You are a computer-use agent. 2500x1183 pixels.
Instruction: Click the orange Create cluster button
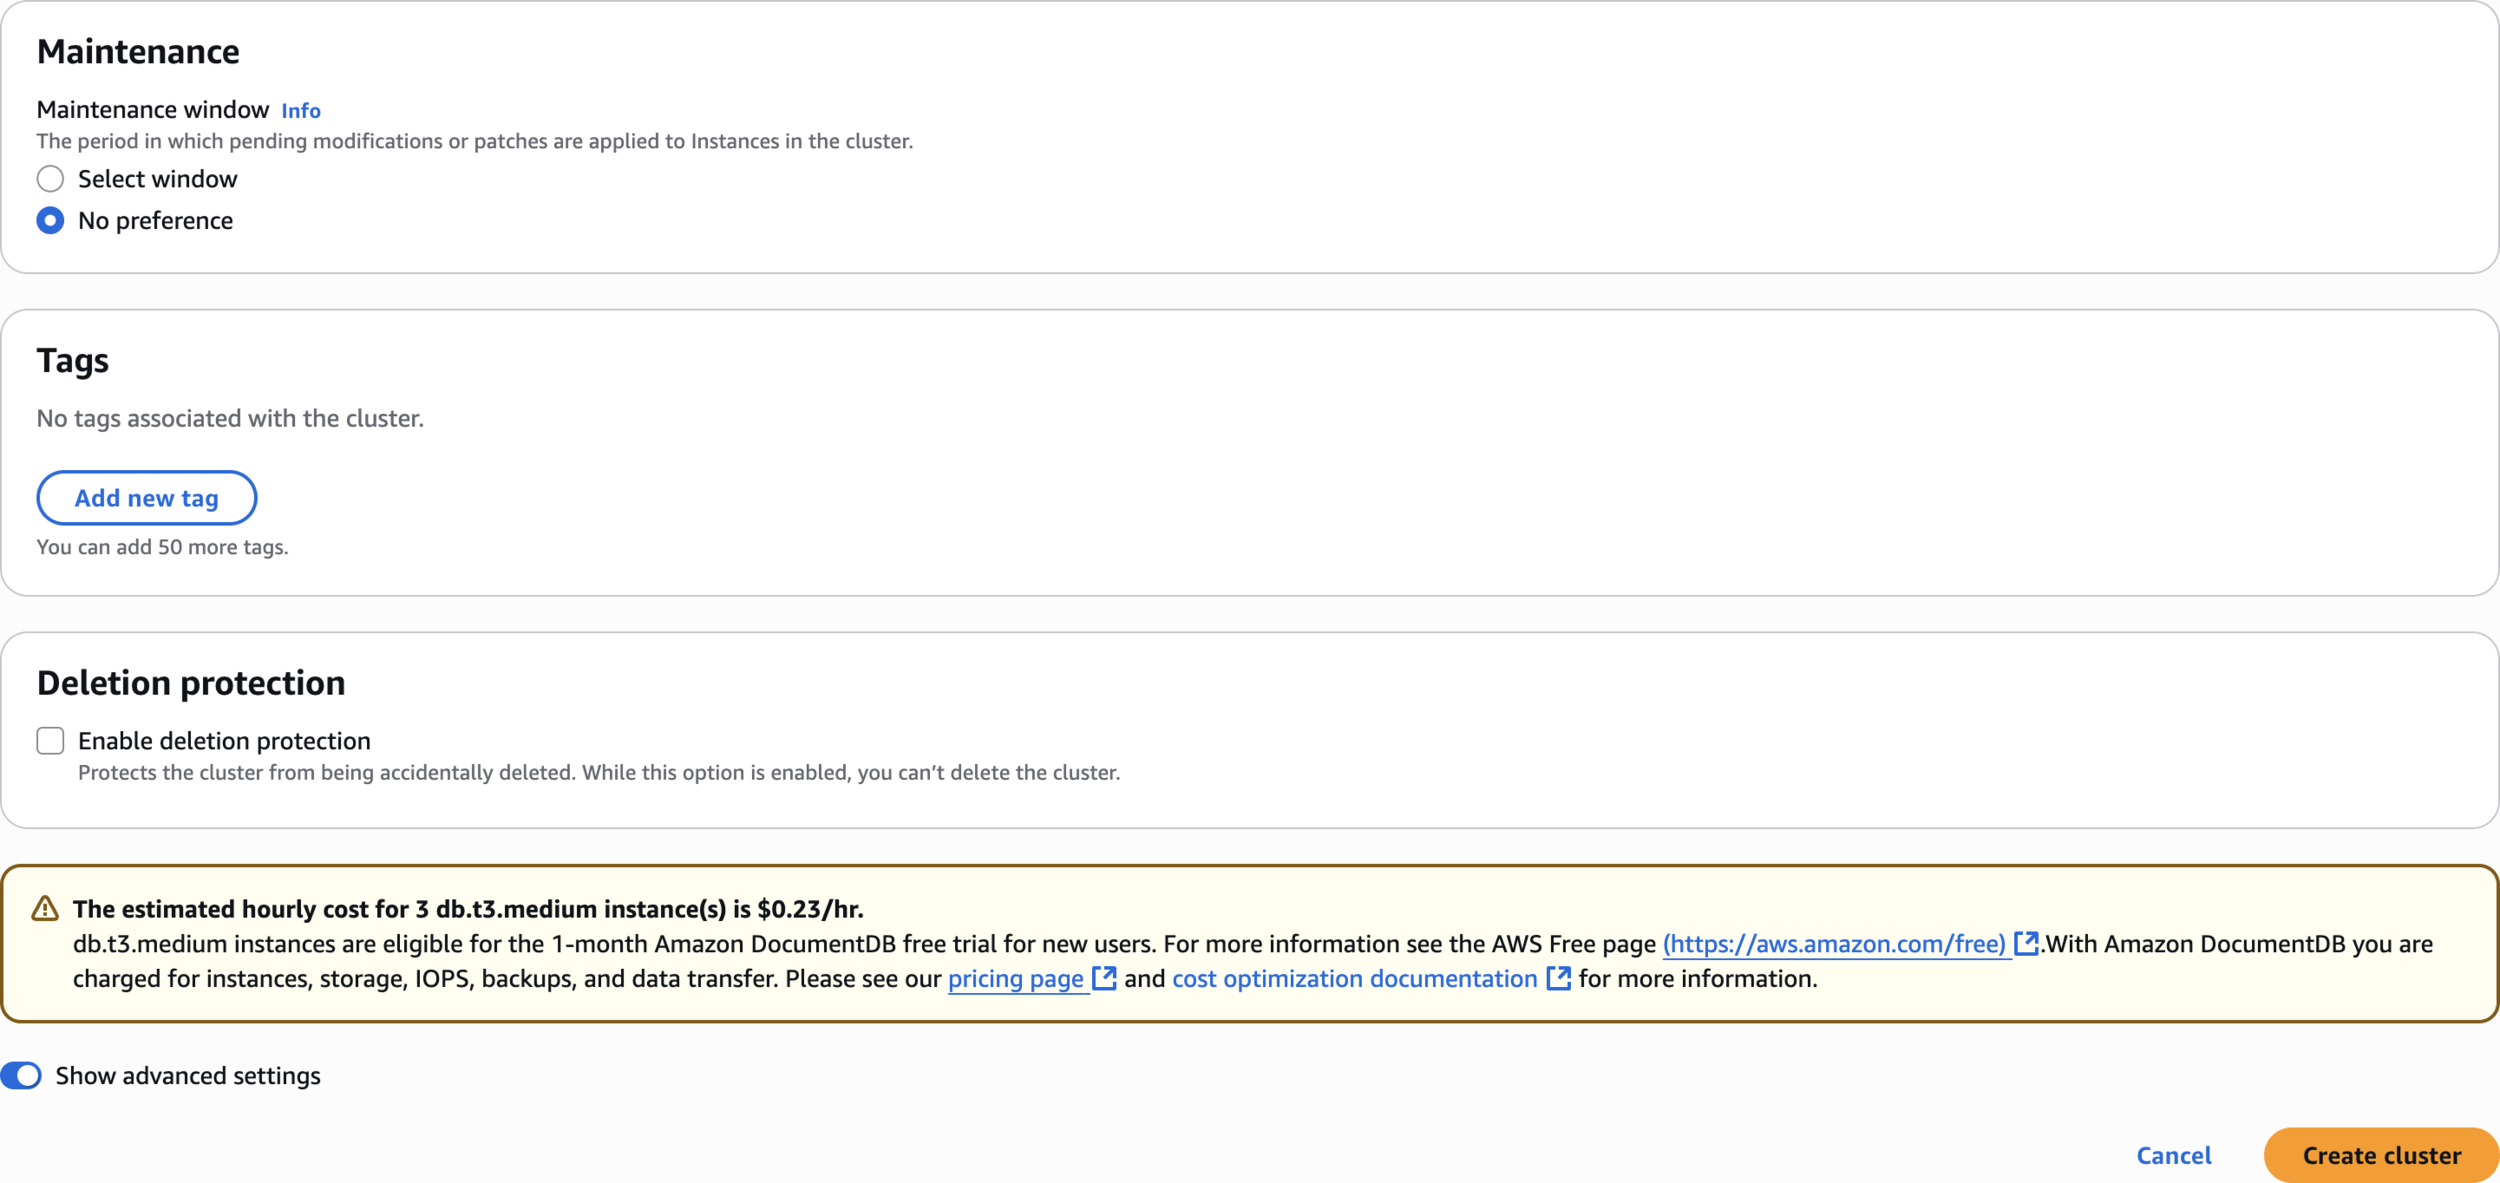pos(2381,1156)
